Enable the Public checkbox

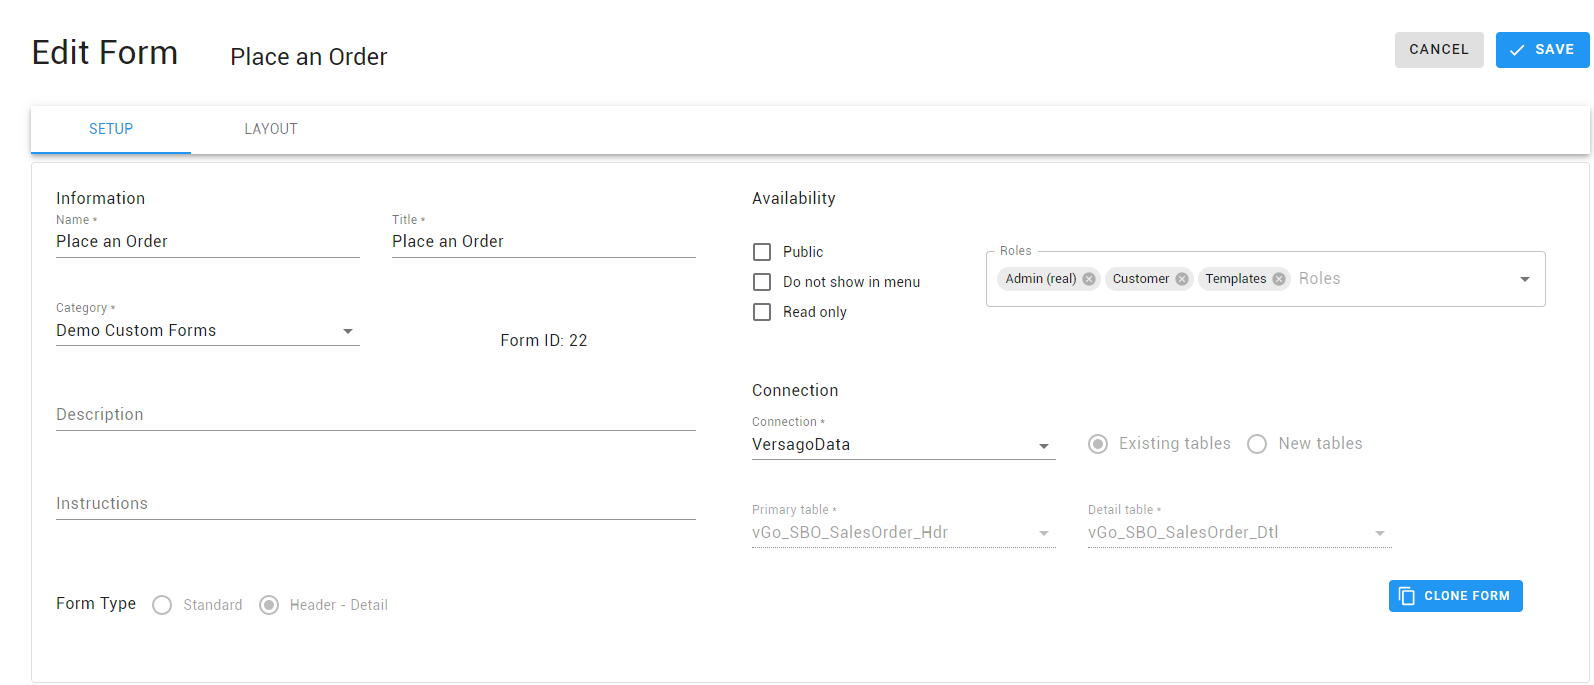(762, 252)
